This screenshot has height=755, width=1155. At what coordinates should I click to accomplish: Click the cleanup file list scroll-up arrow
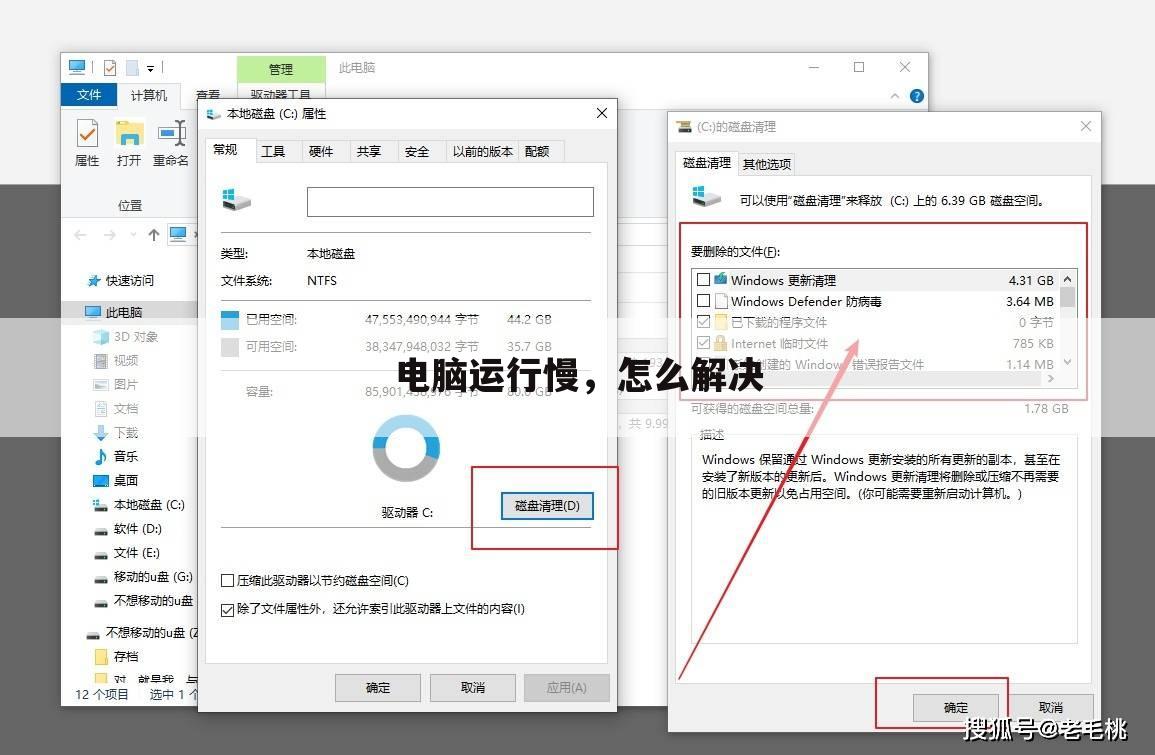(x=1067, y=279)
